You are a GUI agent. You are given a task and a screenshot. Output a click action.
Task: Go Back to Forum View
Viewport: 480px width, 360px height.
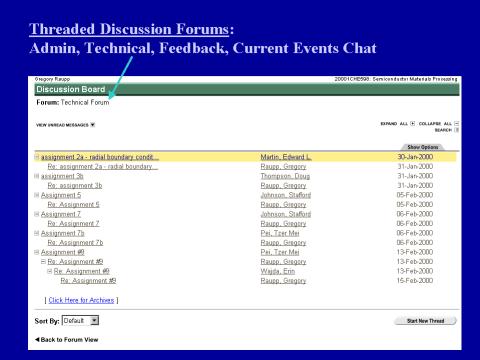[66, 340]
